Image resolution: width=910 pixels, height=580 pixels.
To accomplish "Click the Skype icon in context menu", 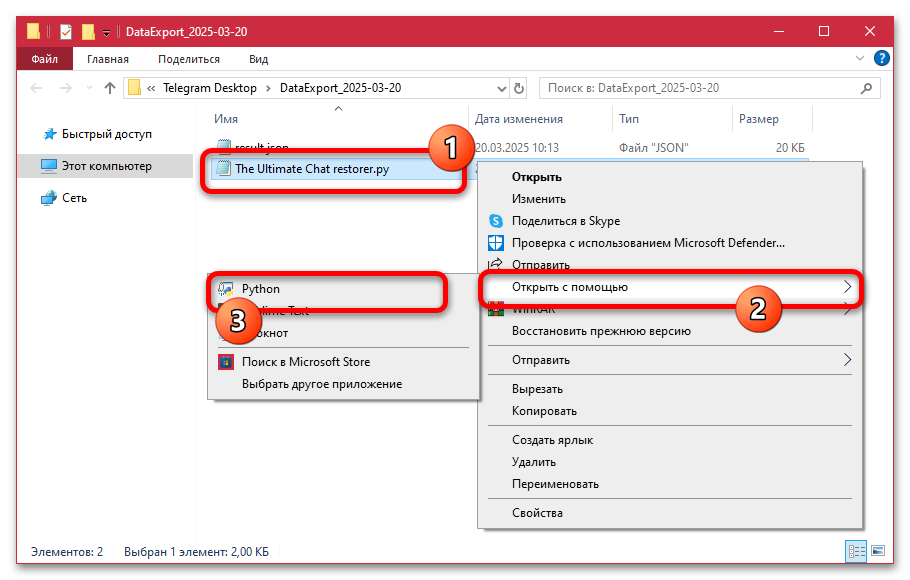I will (x=495, y=221).
